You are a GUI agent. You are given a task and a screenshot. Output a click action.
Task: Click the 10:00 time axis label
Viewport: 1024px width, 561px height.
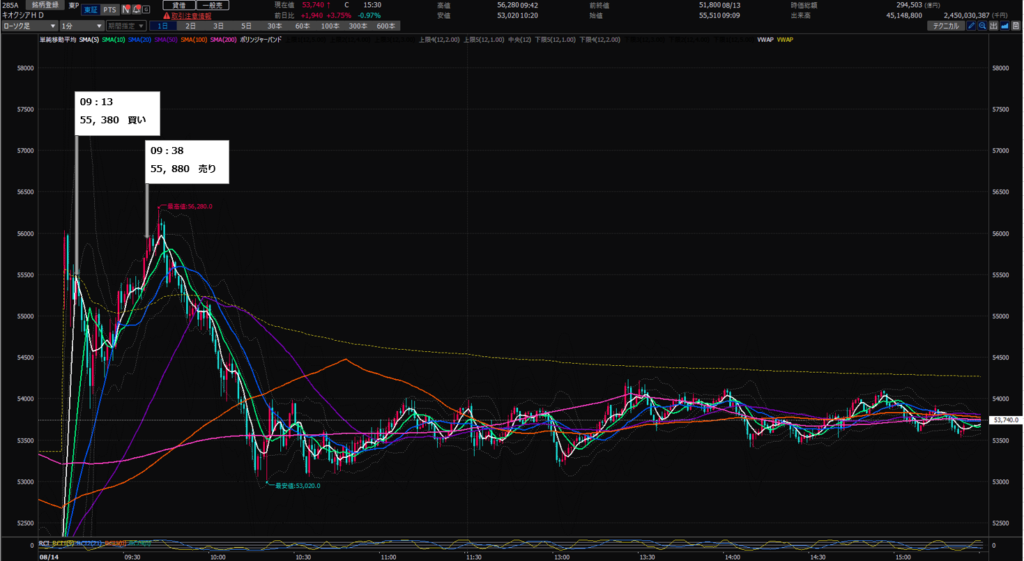[218, 557]
